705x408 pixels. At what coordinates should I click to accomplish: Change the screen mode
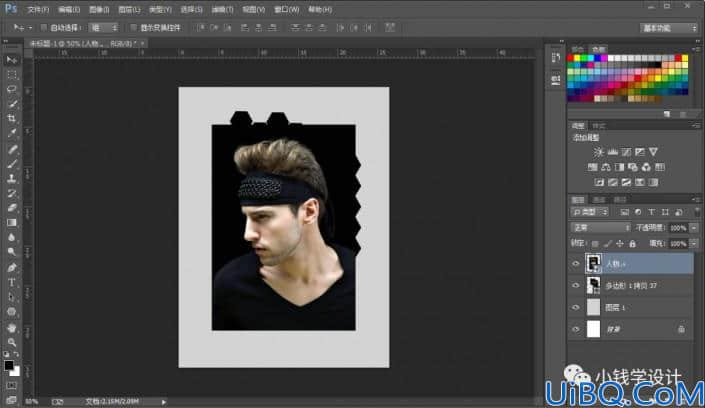click(12, 399)
